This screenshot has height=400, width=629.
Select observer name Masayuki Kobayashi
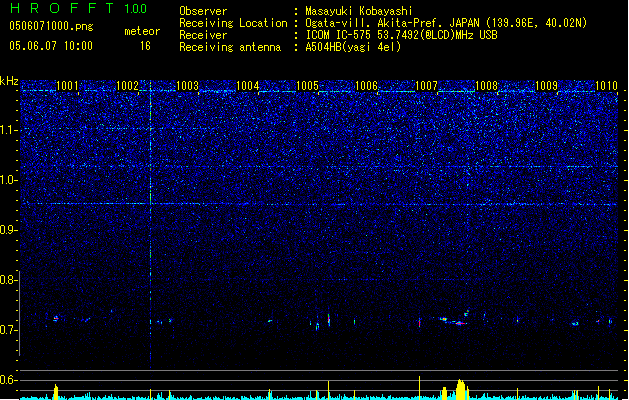pos(359,11)
